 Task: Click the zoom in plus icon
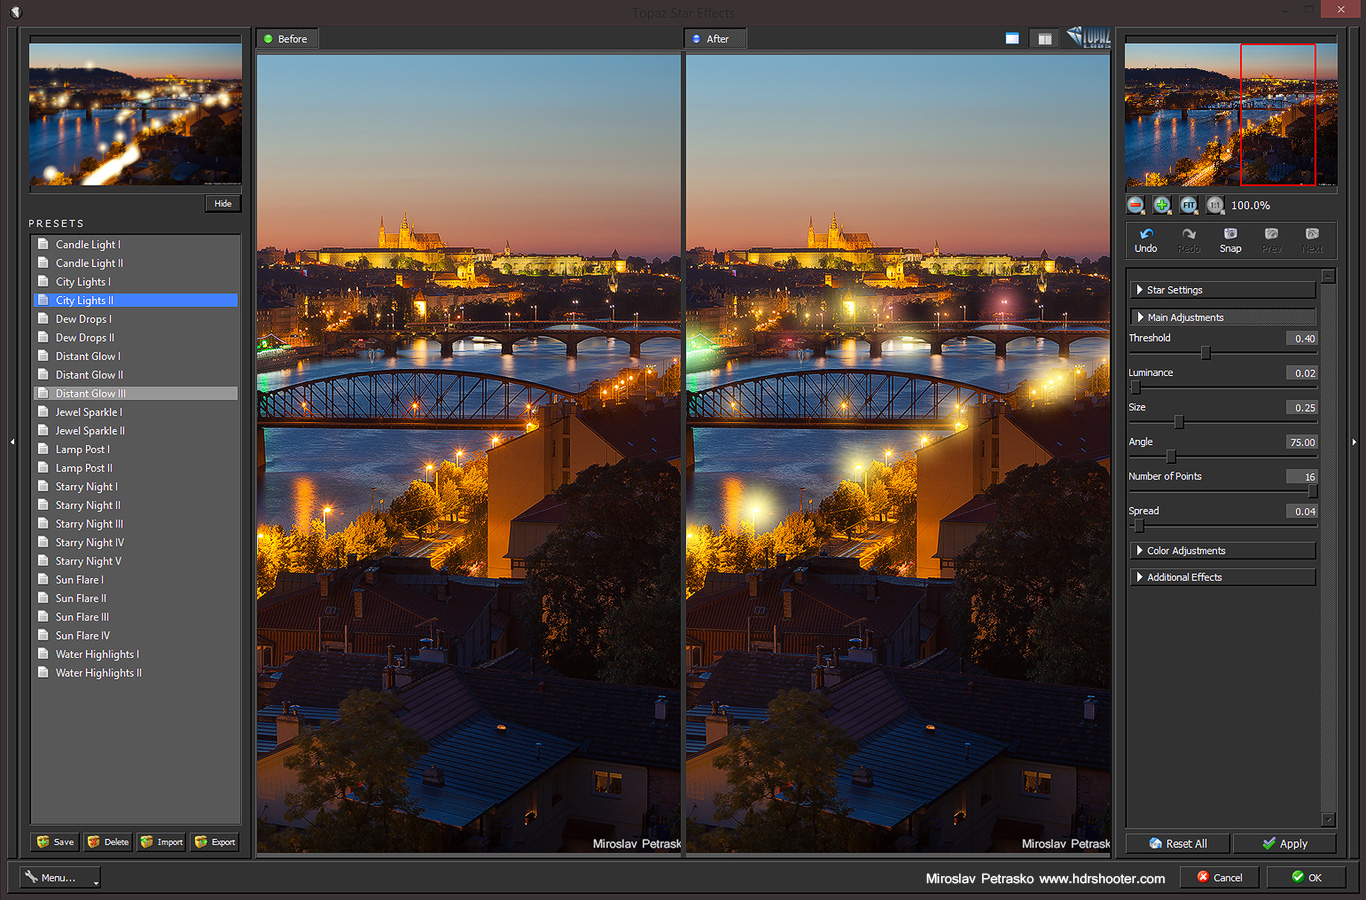coord(1162,205)
